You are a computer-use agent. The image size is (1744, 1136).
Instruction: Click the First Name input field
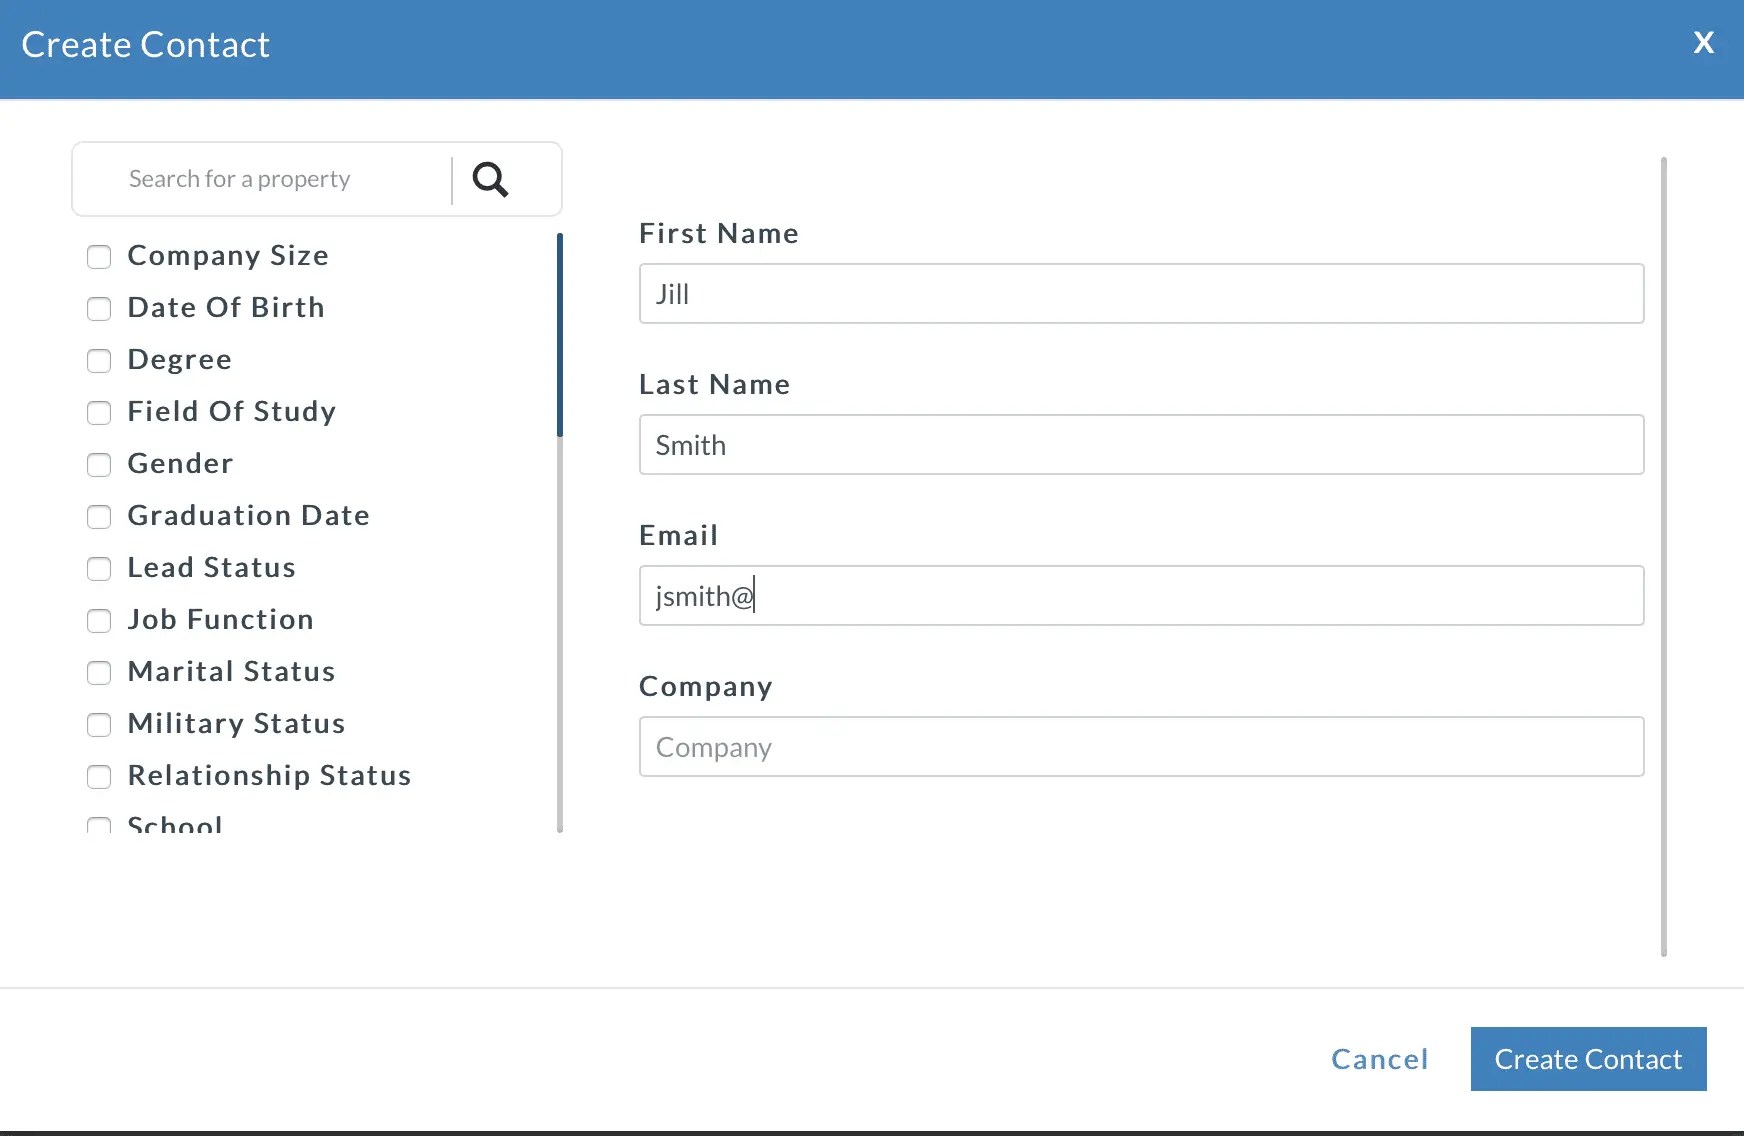click(1141, 294)
